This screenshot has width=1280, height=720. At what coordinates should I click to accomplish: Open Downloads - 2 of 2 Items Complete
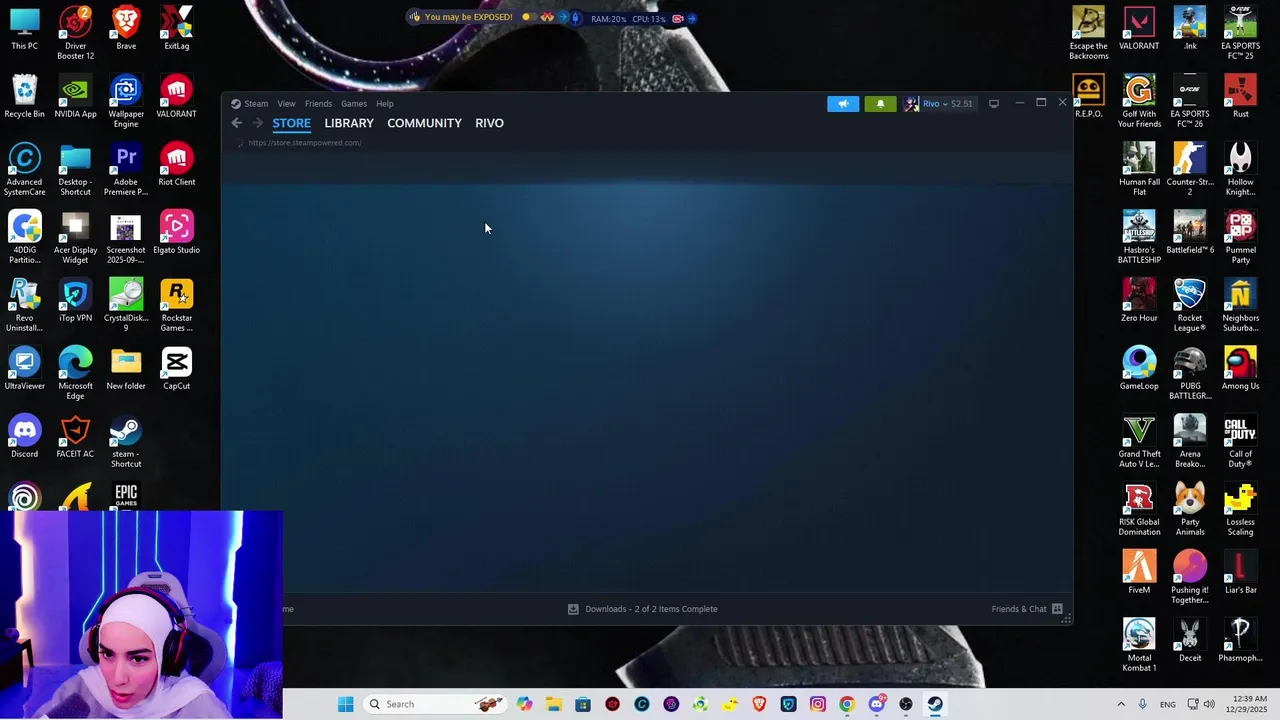(x=651, y=609)
